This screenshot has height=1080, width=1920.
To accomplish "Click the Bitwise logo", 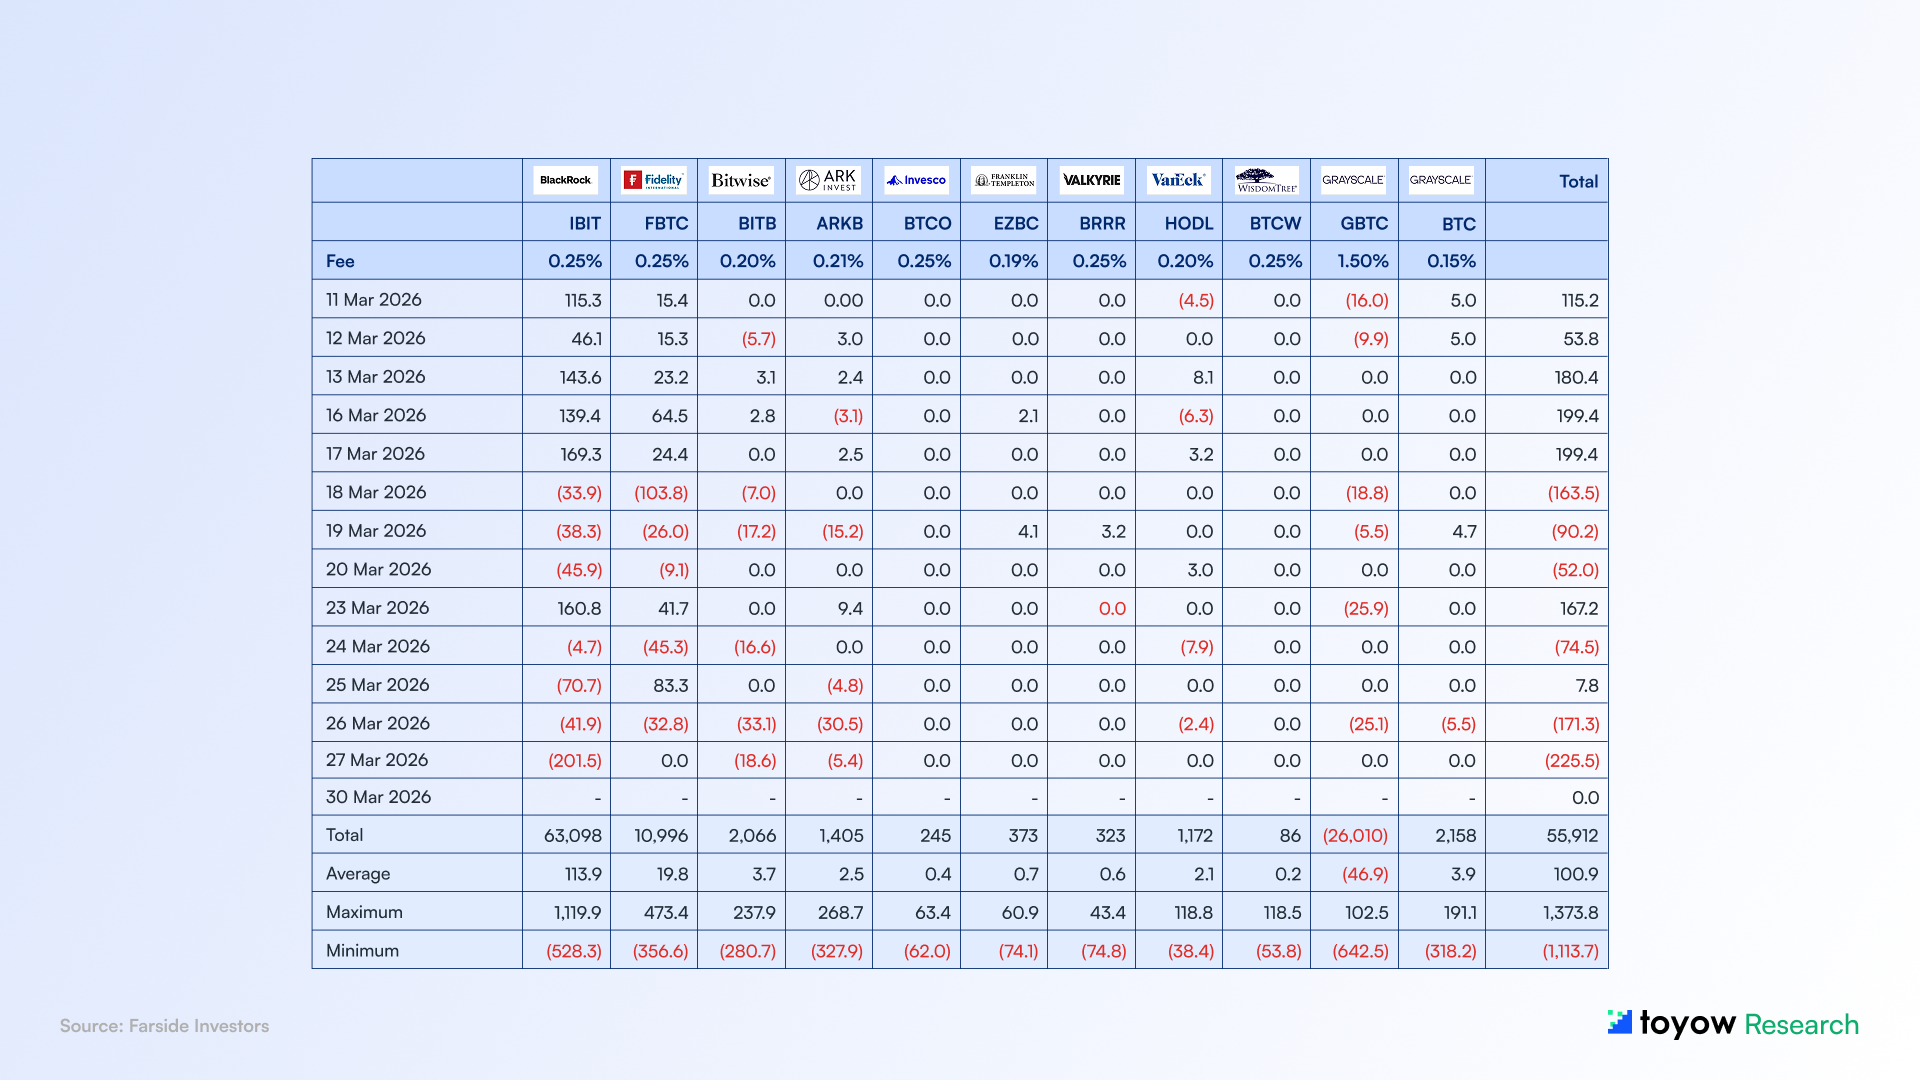I will coord(741,180).
